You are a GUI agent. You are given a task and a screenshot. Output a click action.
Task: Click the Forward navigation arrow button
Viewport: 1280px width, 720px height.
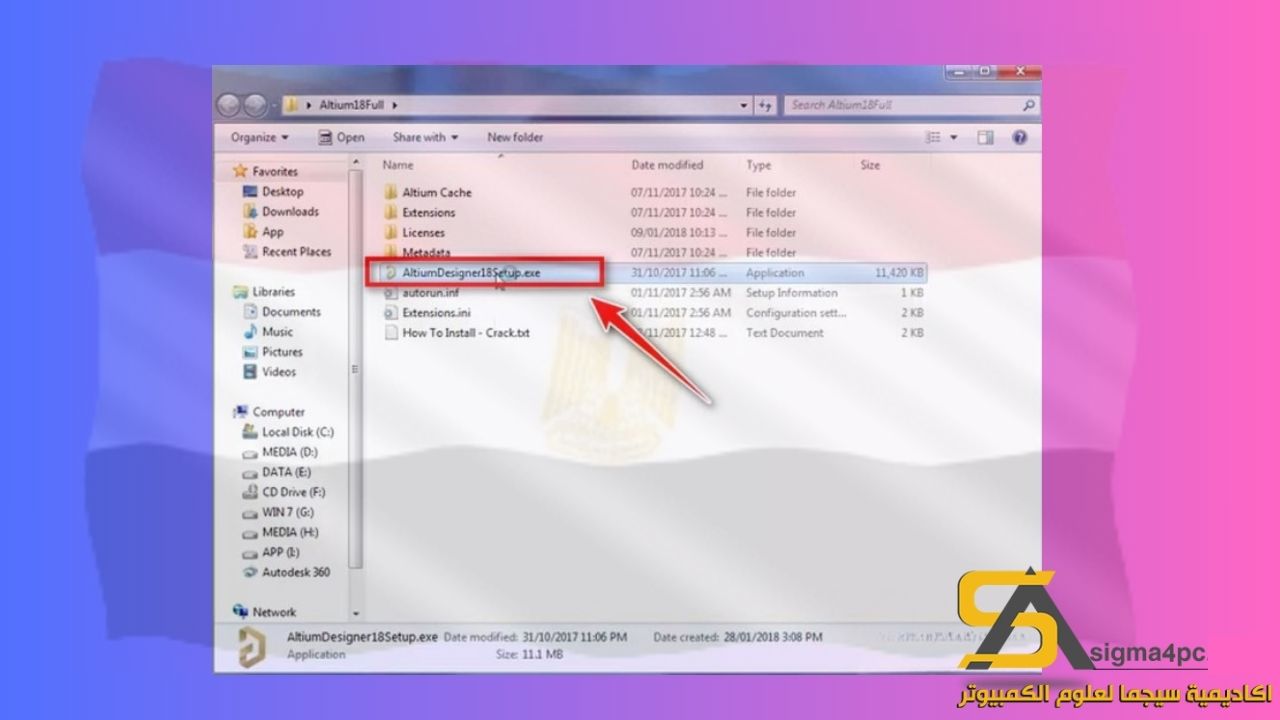pos(255,104)
